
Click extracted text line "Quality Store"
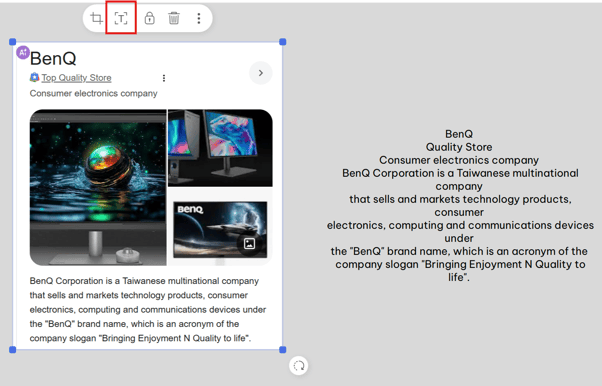click(459, 147)
